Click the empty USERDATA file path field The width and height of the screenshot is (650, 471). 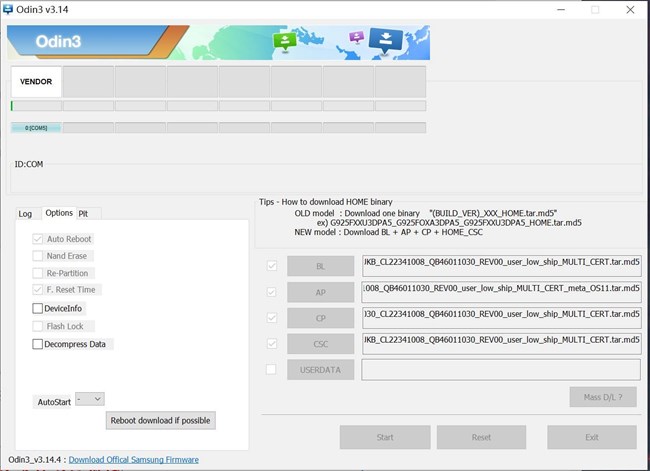(501, 370)
